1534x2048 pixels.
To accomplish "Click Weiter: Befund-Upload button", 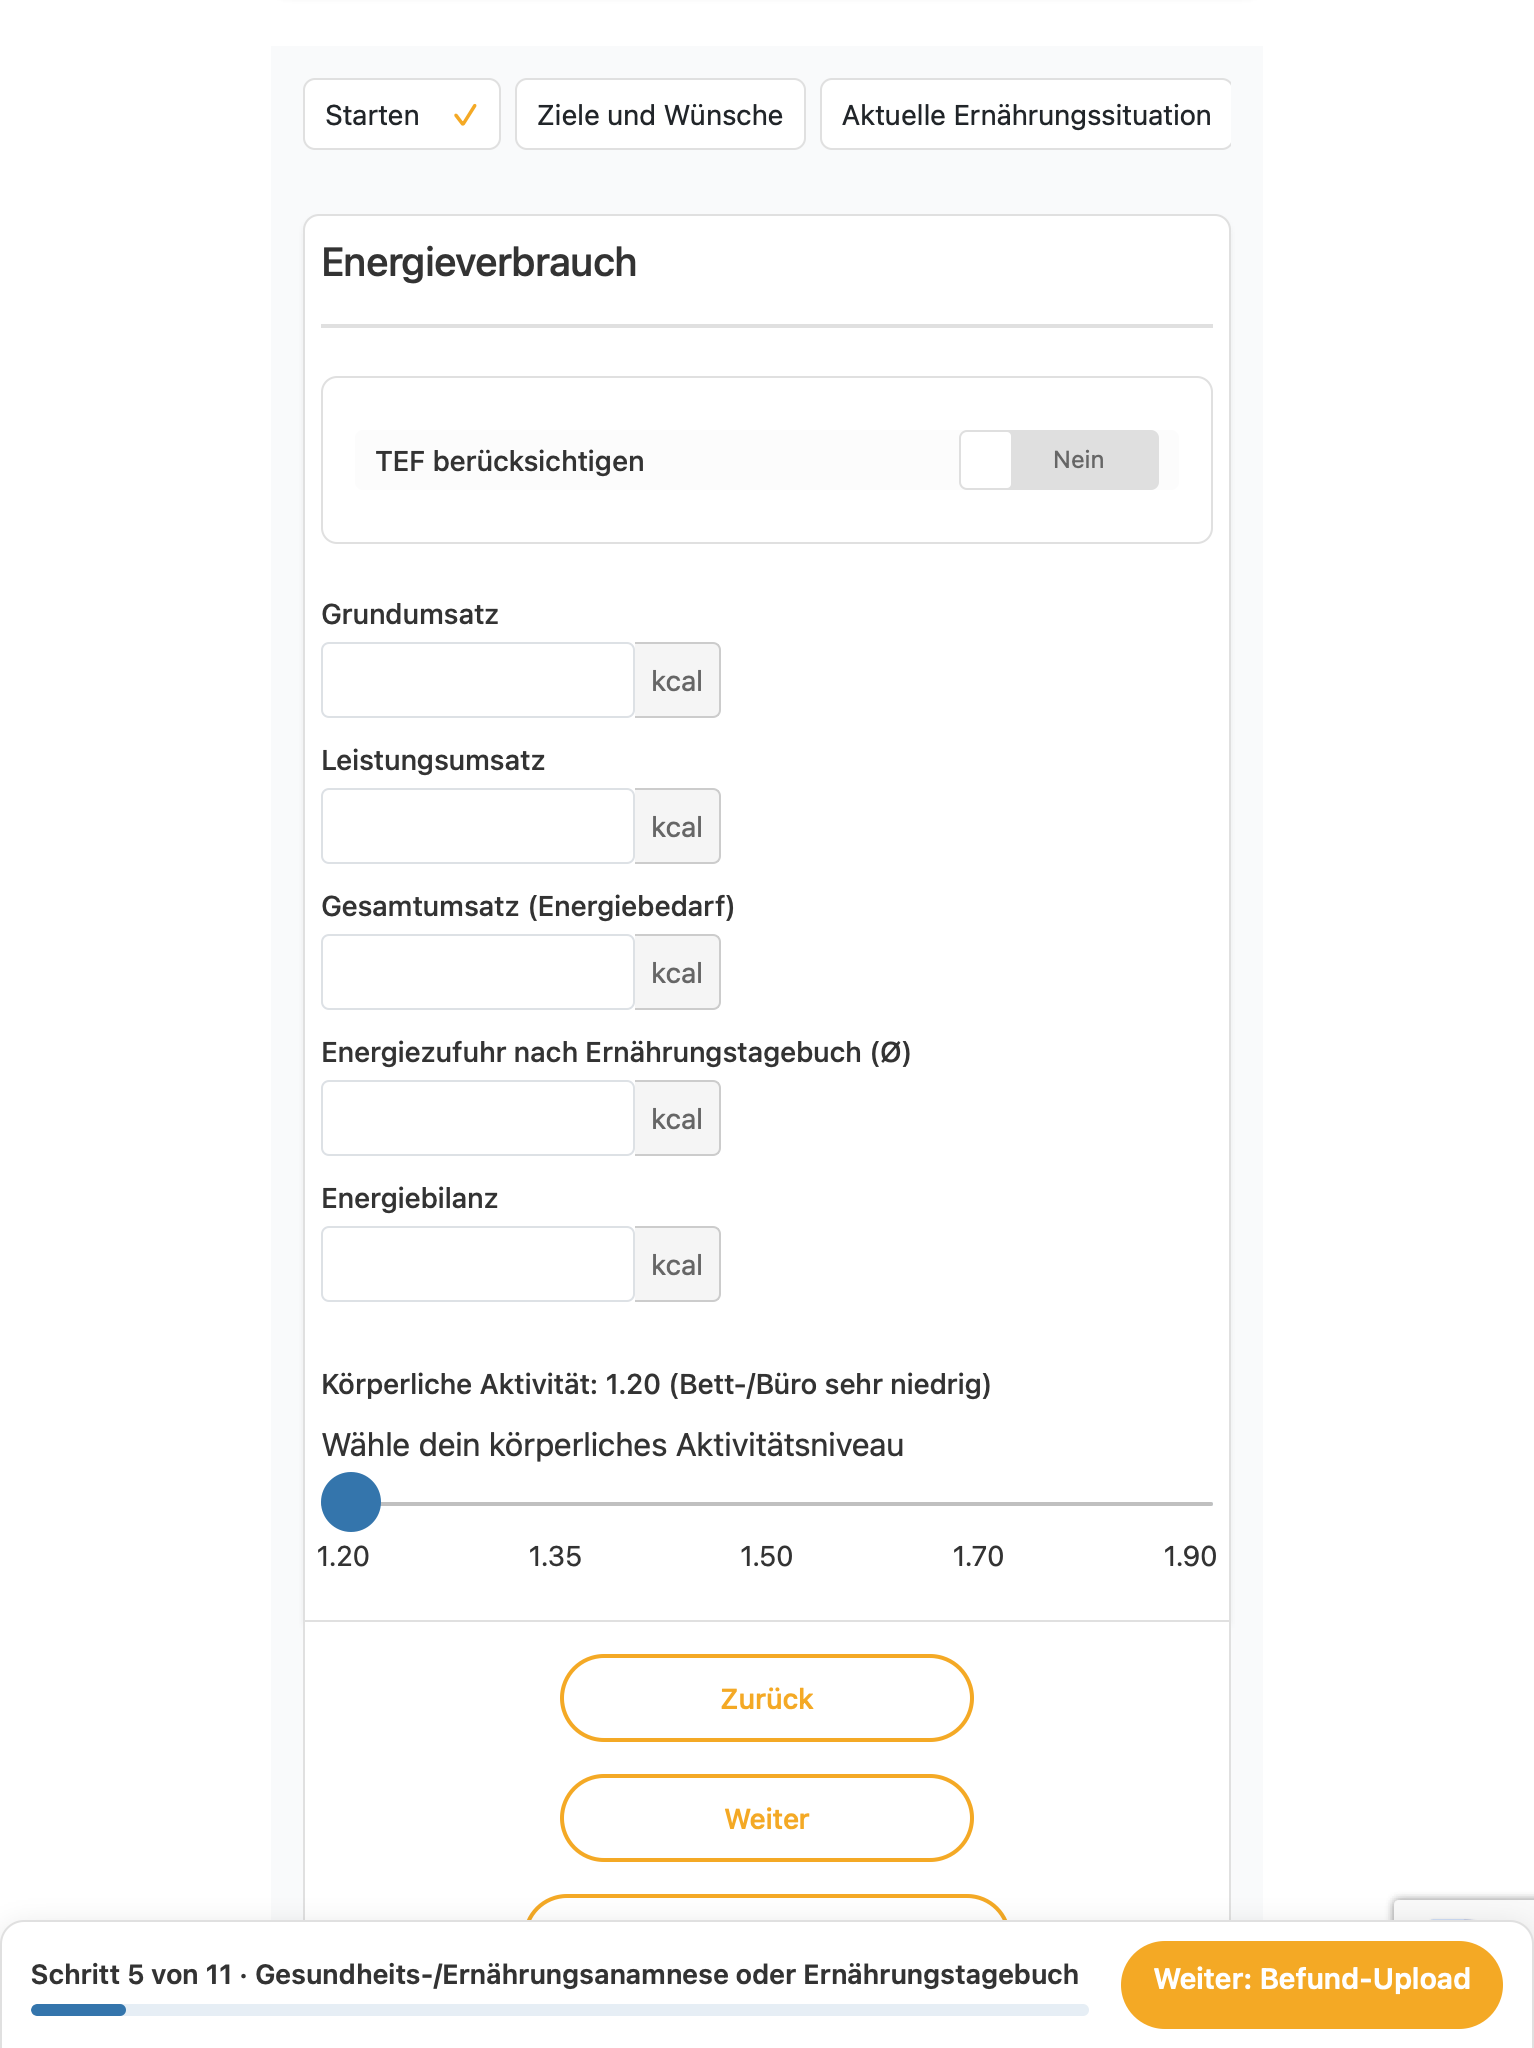I will click(1312, 1979).
